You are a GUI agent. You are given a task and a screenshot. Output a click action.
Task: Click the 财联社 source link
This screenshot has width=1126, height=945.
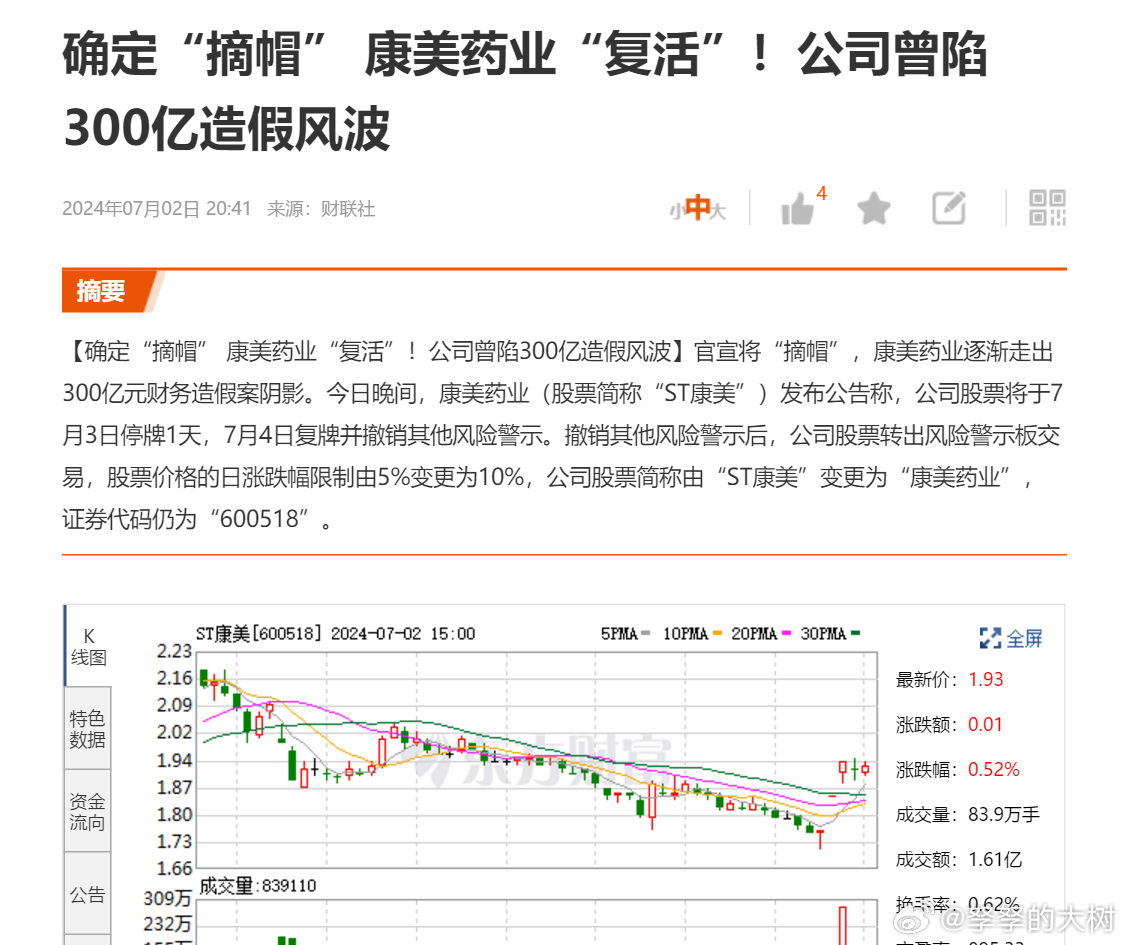348,209
